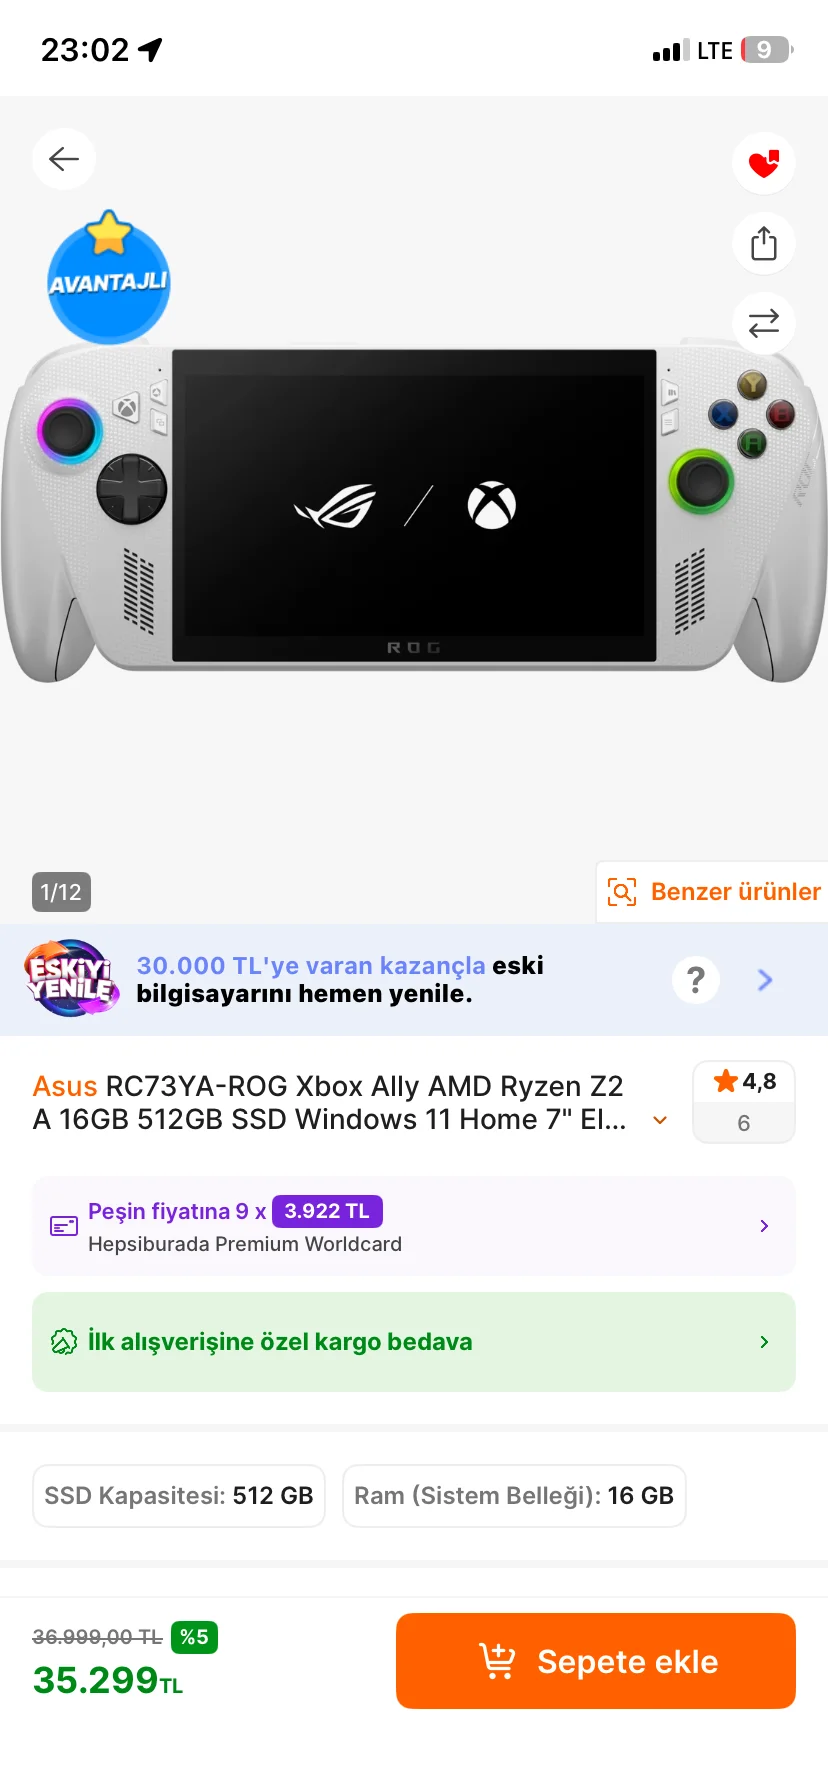Open Benzer ürünler similar products
This screenshot has height=1792, width=828.
[713, 891]
